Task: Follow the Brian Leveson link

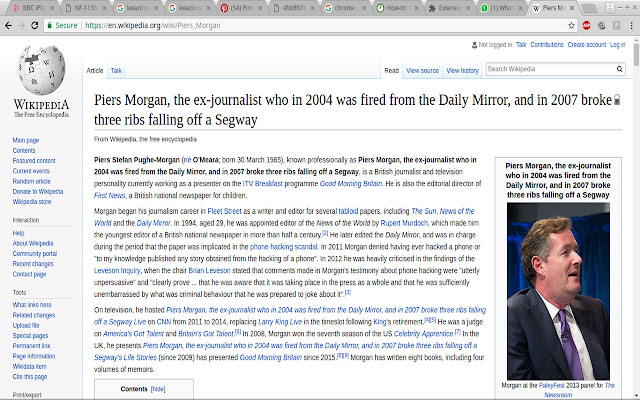Action: pos(209,270)
